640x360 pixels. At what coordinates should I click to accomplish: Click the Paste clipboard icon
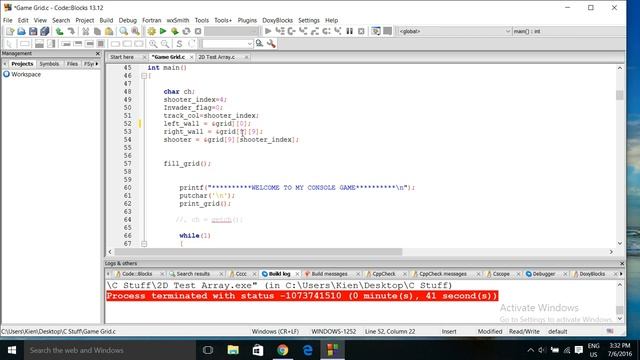tap(109, 31)
